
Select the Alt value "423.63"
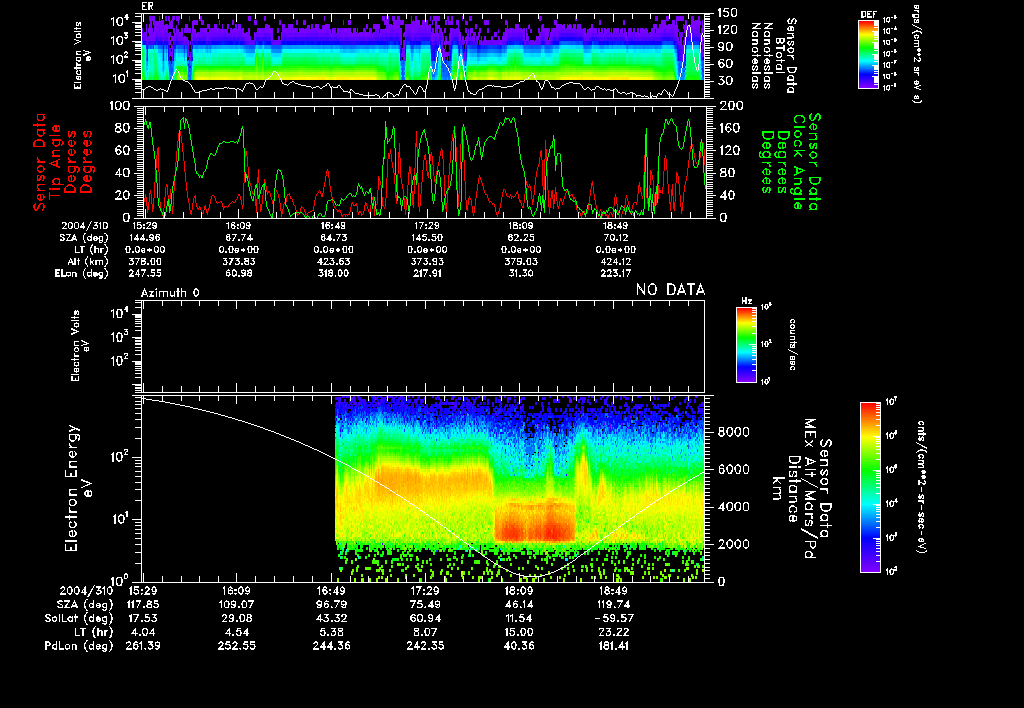(x=333, y=262)
